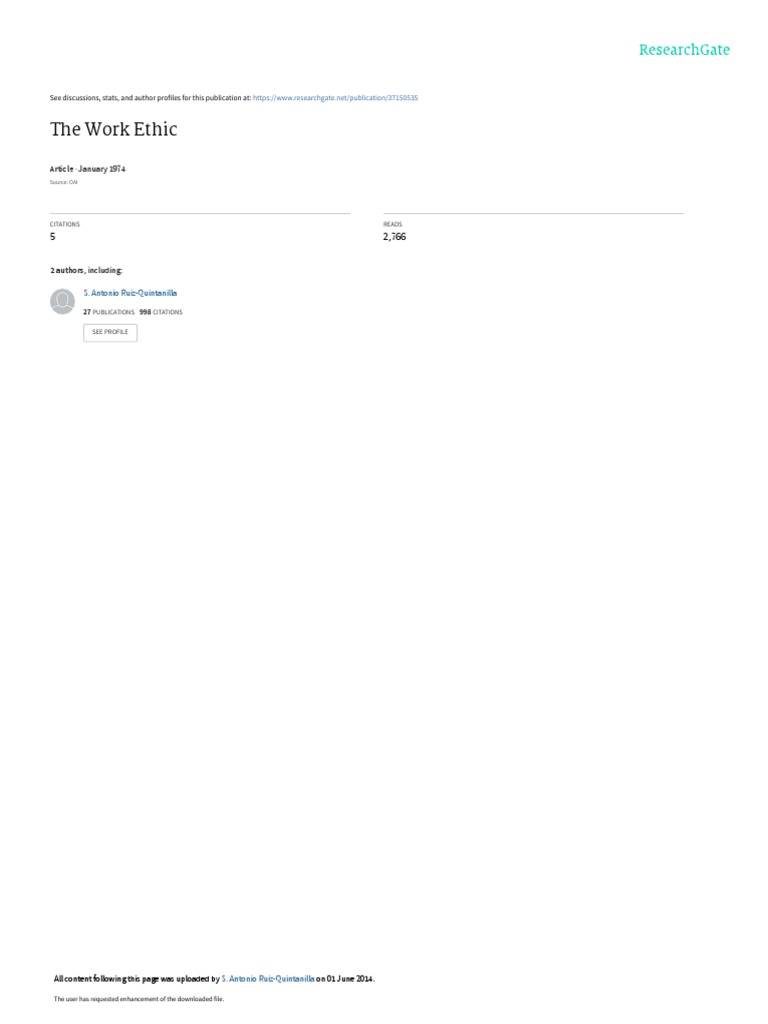Viewport: 768px width, 1024px height.
Task: Click the 27 publications stat
Action: pyautogui.click(x=108, y=312)
